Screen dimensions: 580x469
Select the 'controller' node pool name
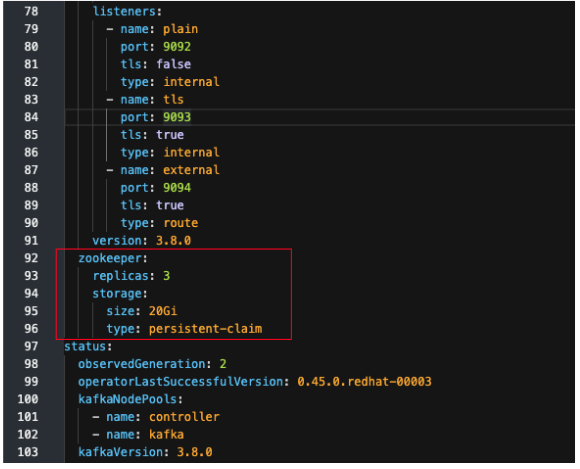(x=184, y=417)
